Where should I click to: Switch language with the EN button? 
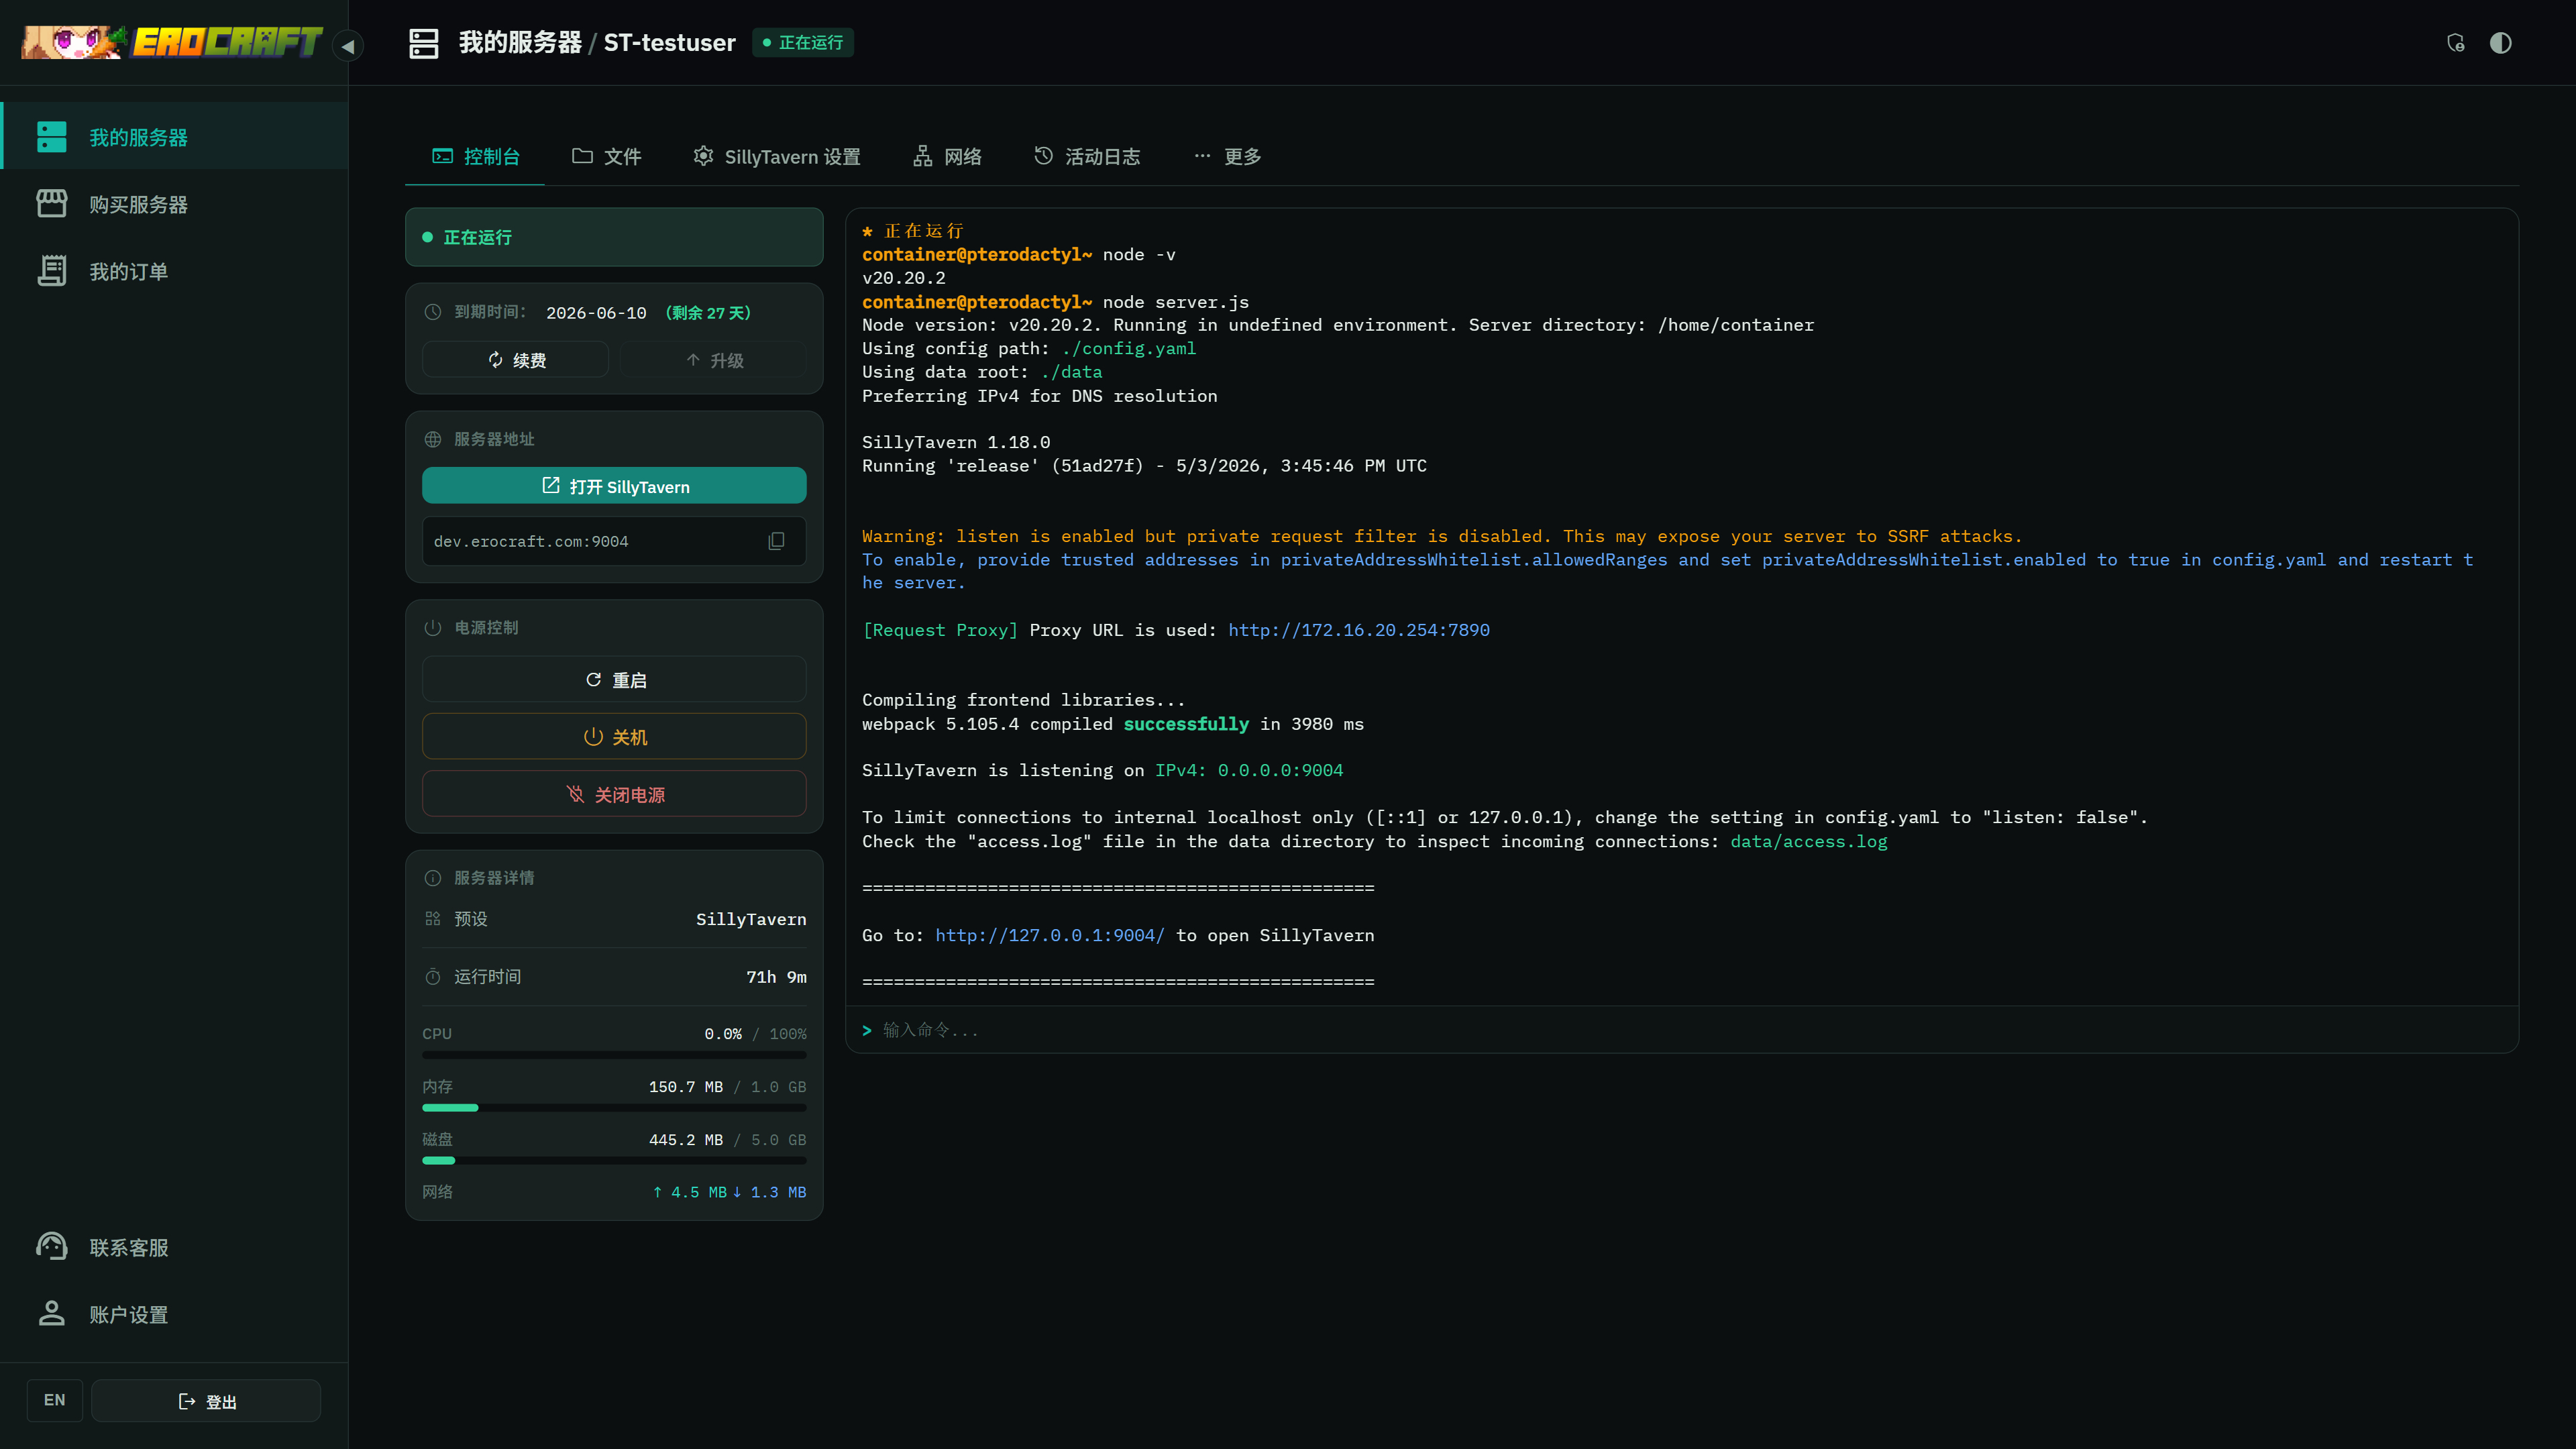54,1400
